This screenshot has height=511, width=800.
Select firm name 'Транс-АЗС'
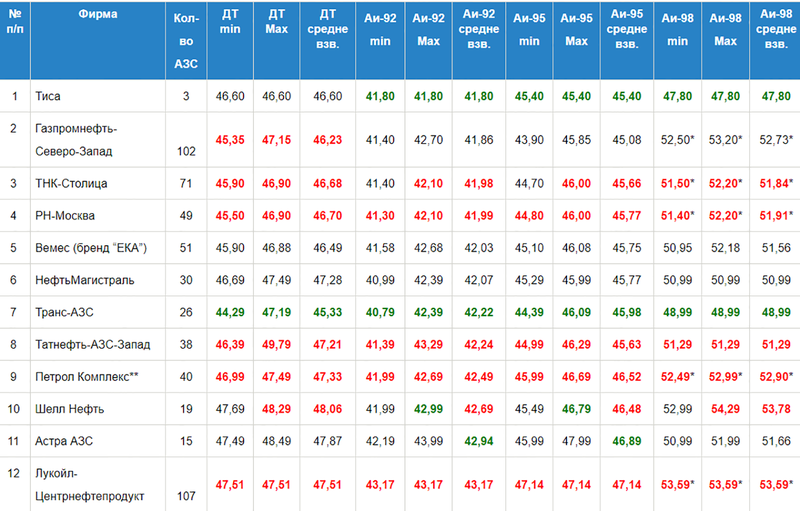[x=64, y=312]
